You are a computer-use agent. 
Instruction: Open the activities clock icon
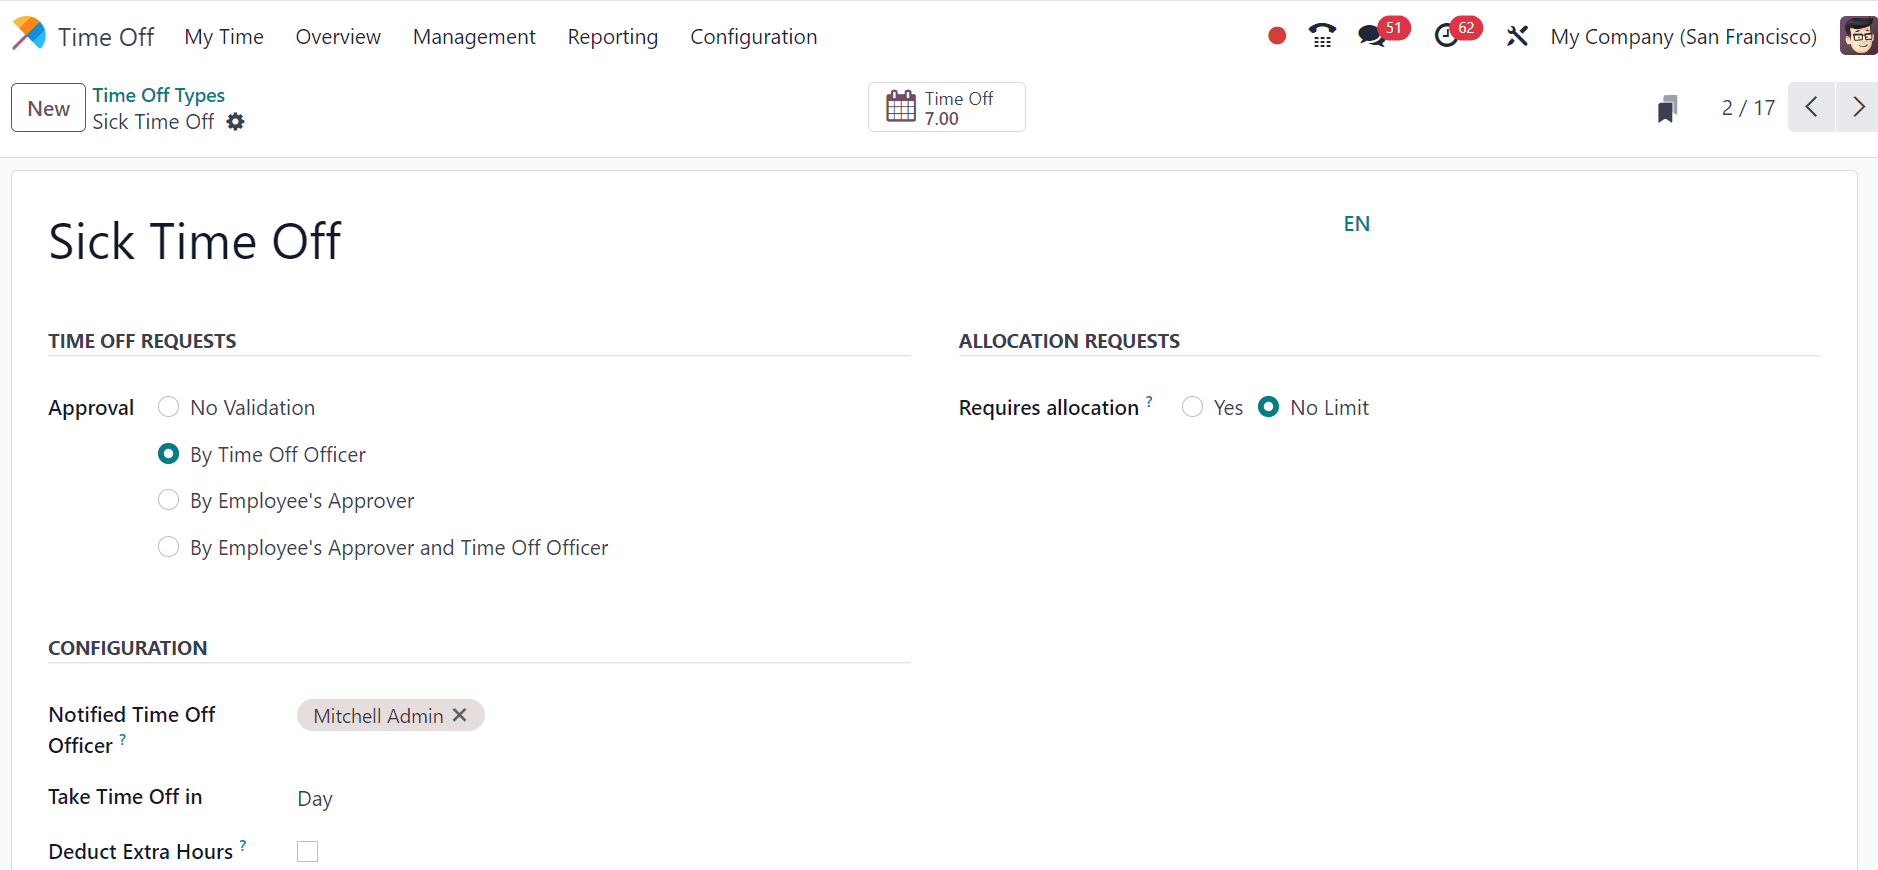[1445, 36]
